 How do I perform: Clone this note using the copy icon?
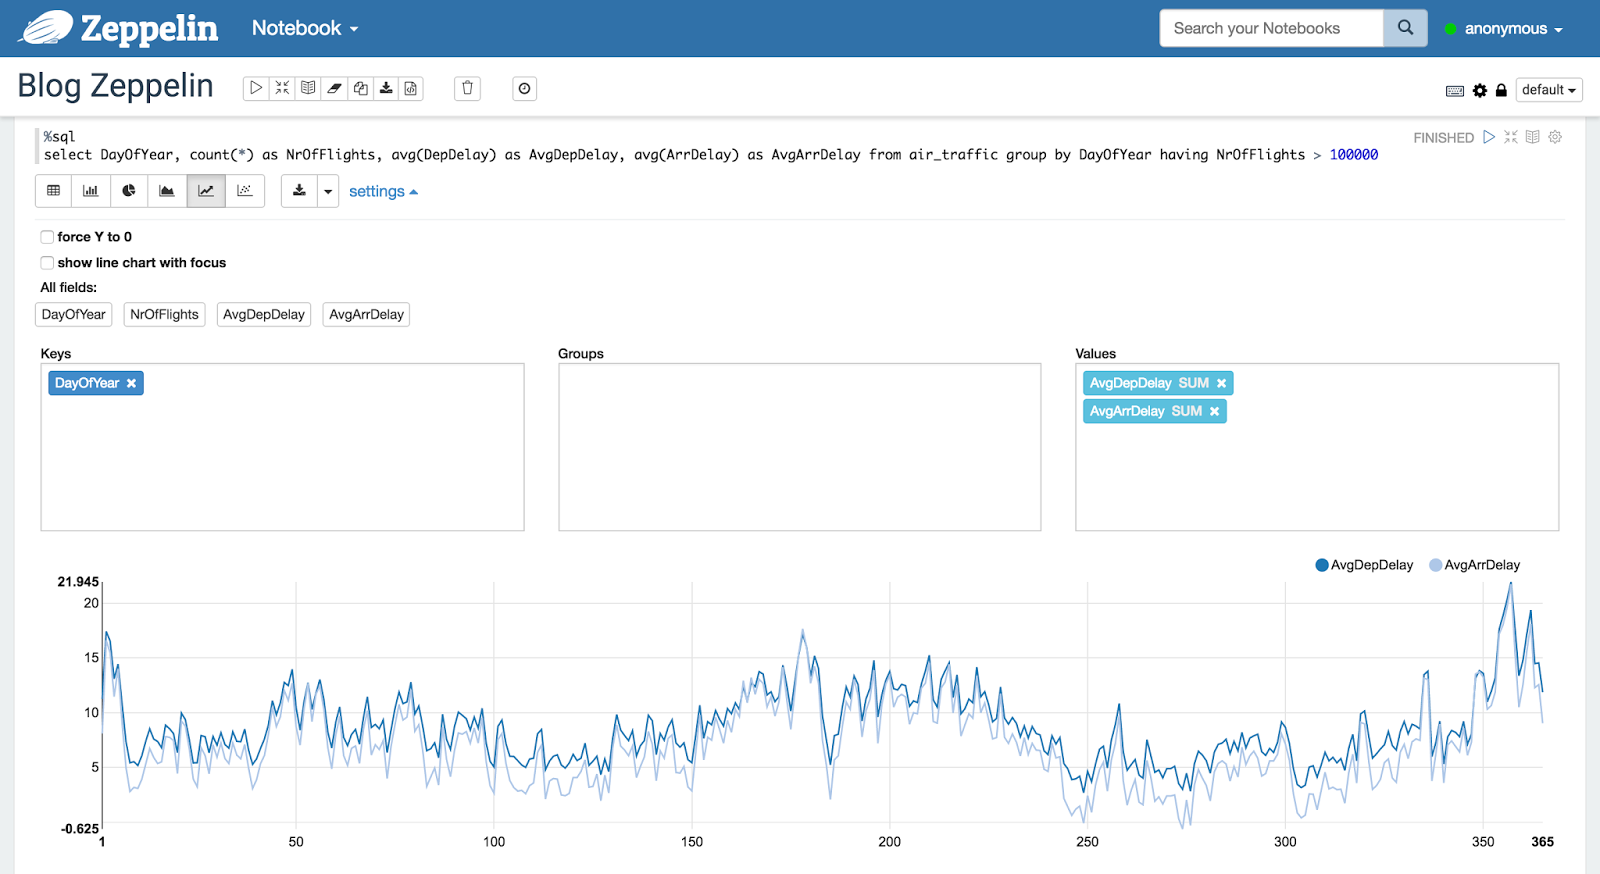click(x=360, y=88)
